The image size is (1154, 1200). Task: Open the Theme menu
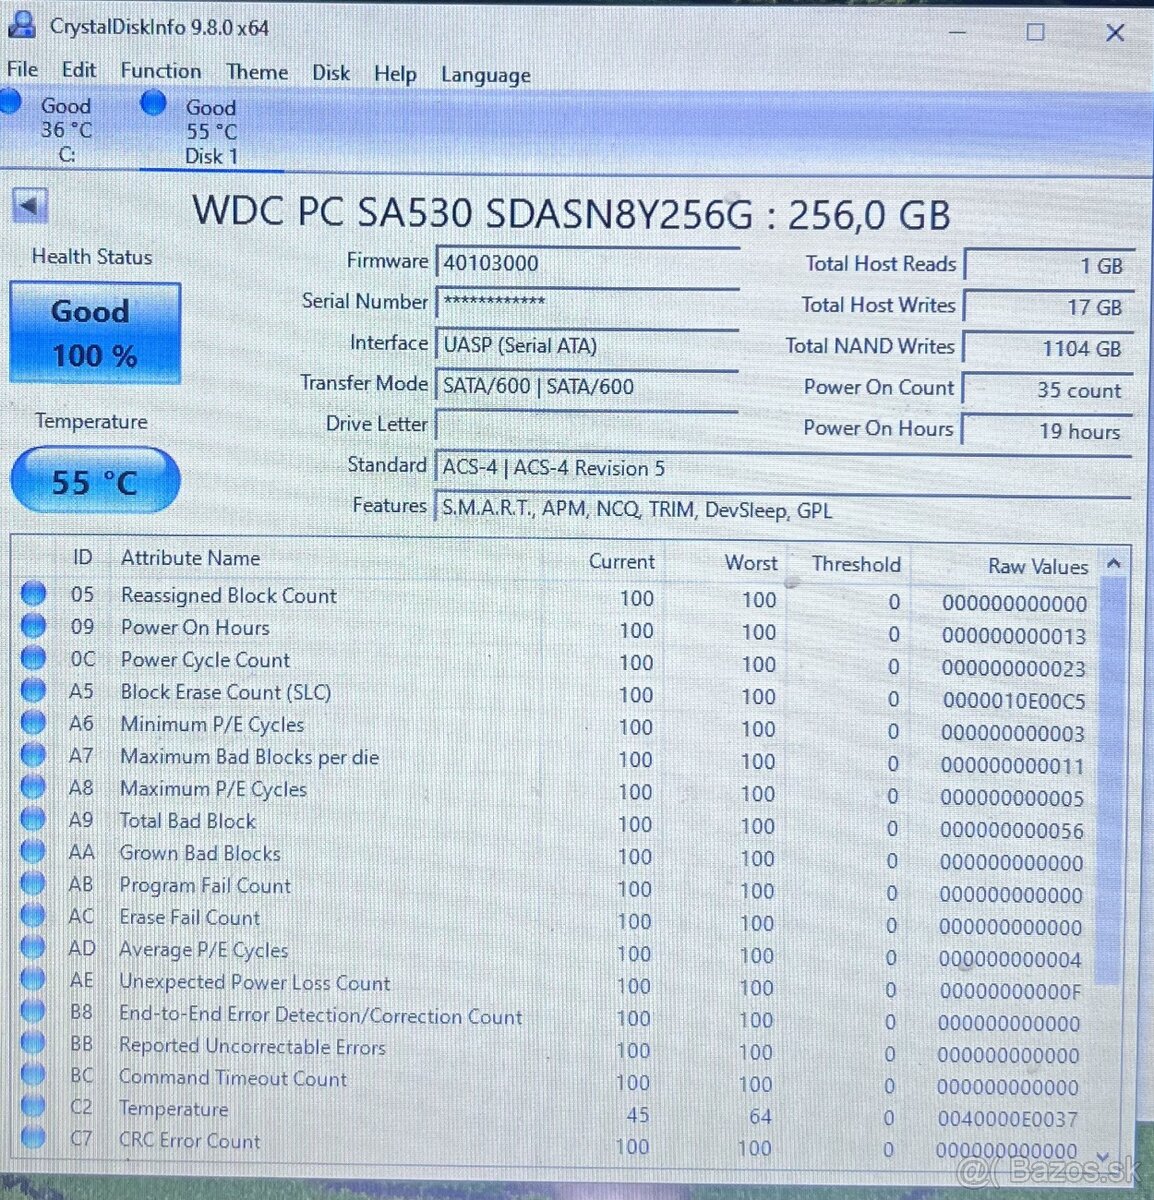[257, 72]
